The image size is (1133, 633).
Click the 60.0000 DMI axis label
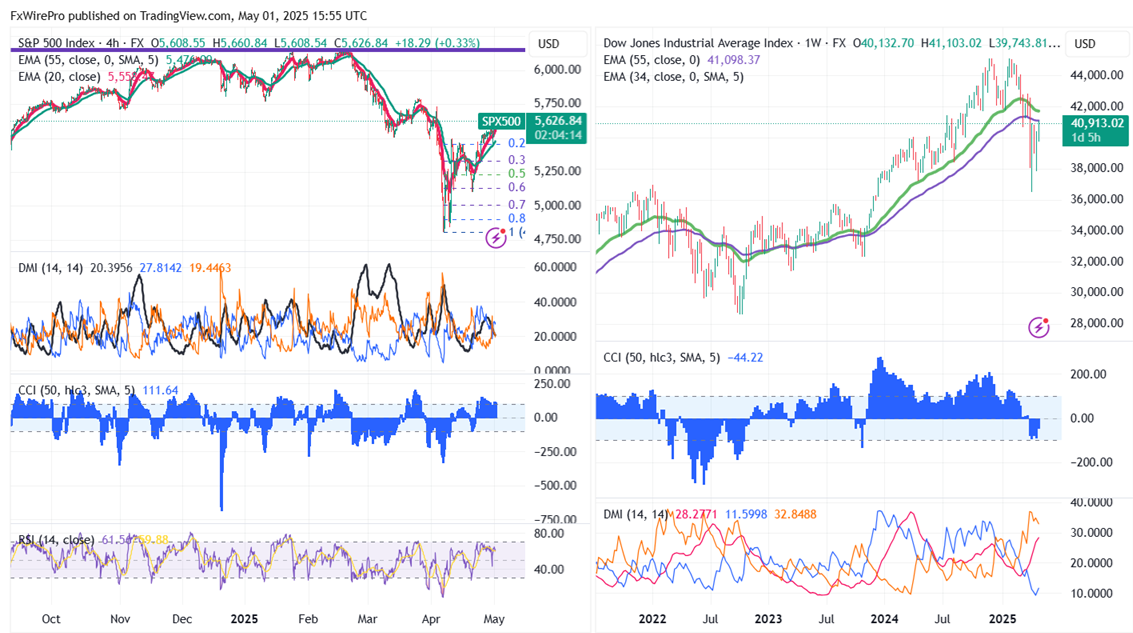[x=555, y=267]
